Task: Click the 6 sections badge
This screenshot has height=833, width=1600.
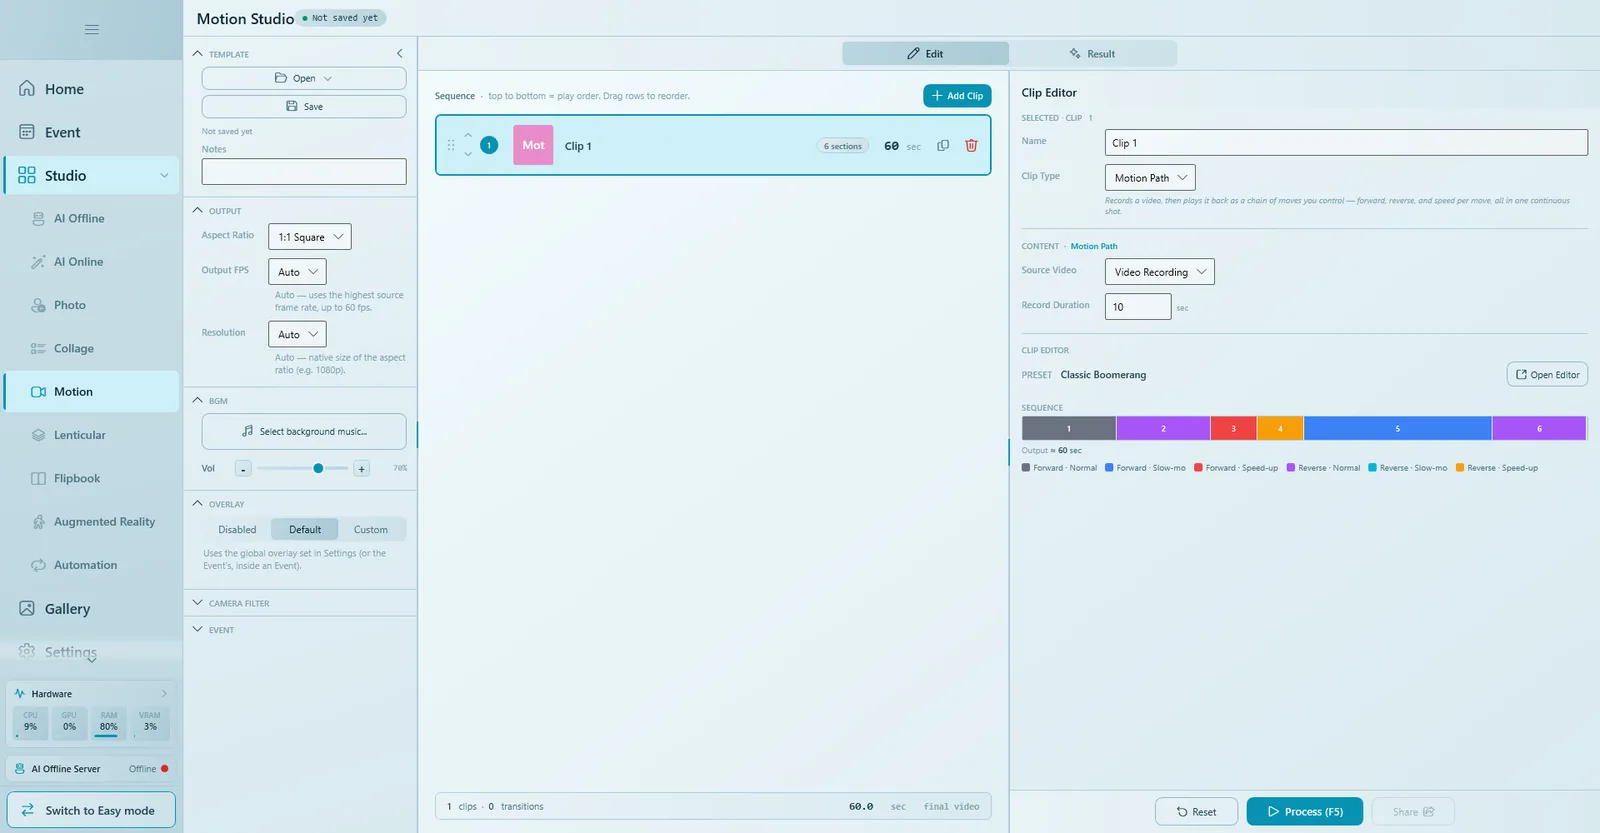Action: 843,146
